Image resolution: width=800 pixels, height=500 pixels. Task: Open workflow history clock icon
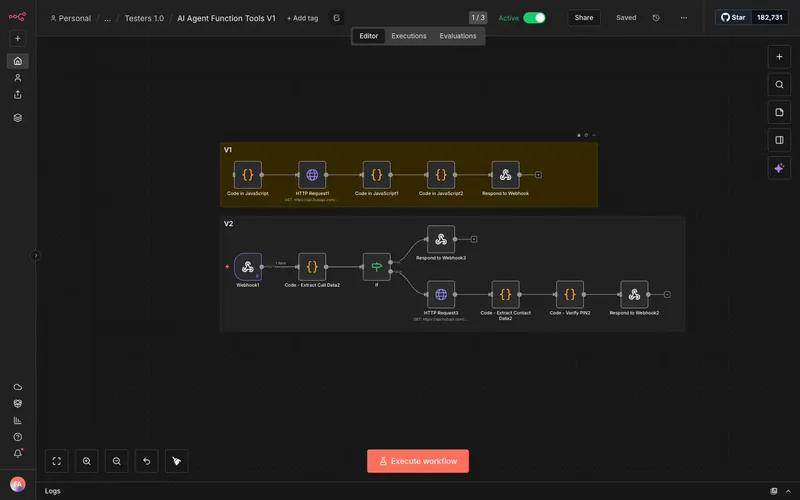click(656, 18)
